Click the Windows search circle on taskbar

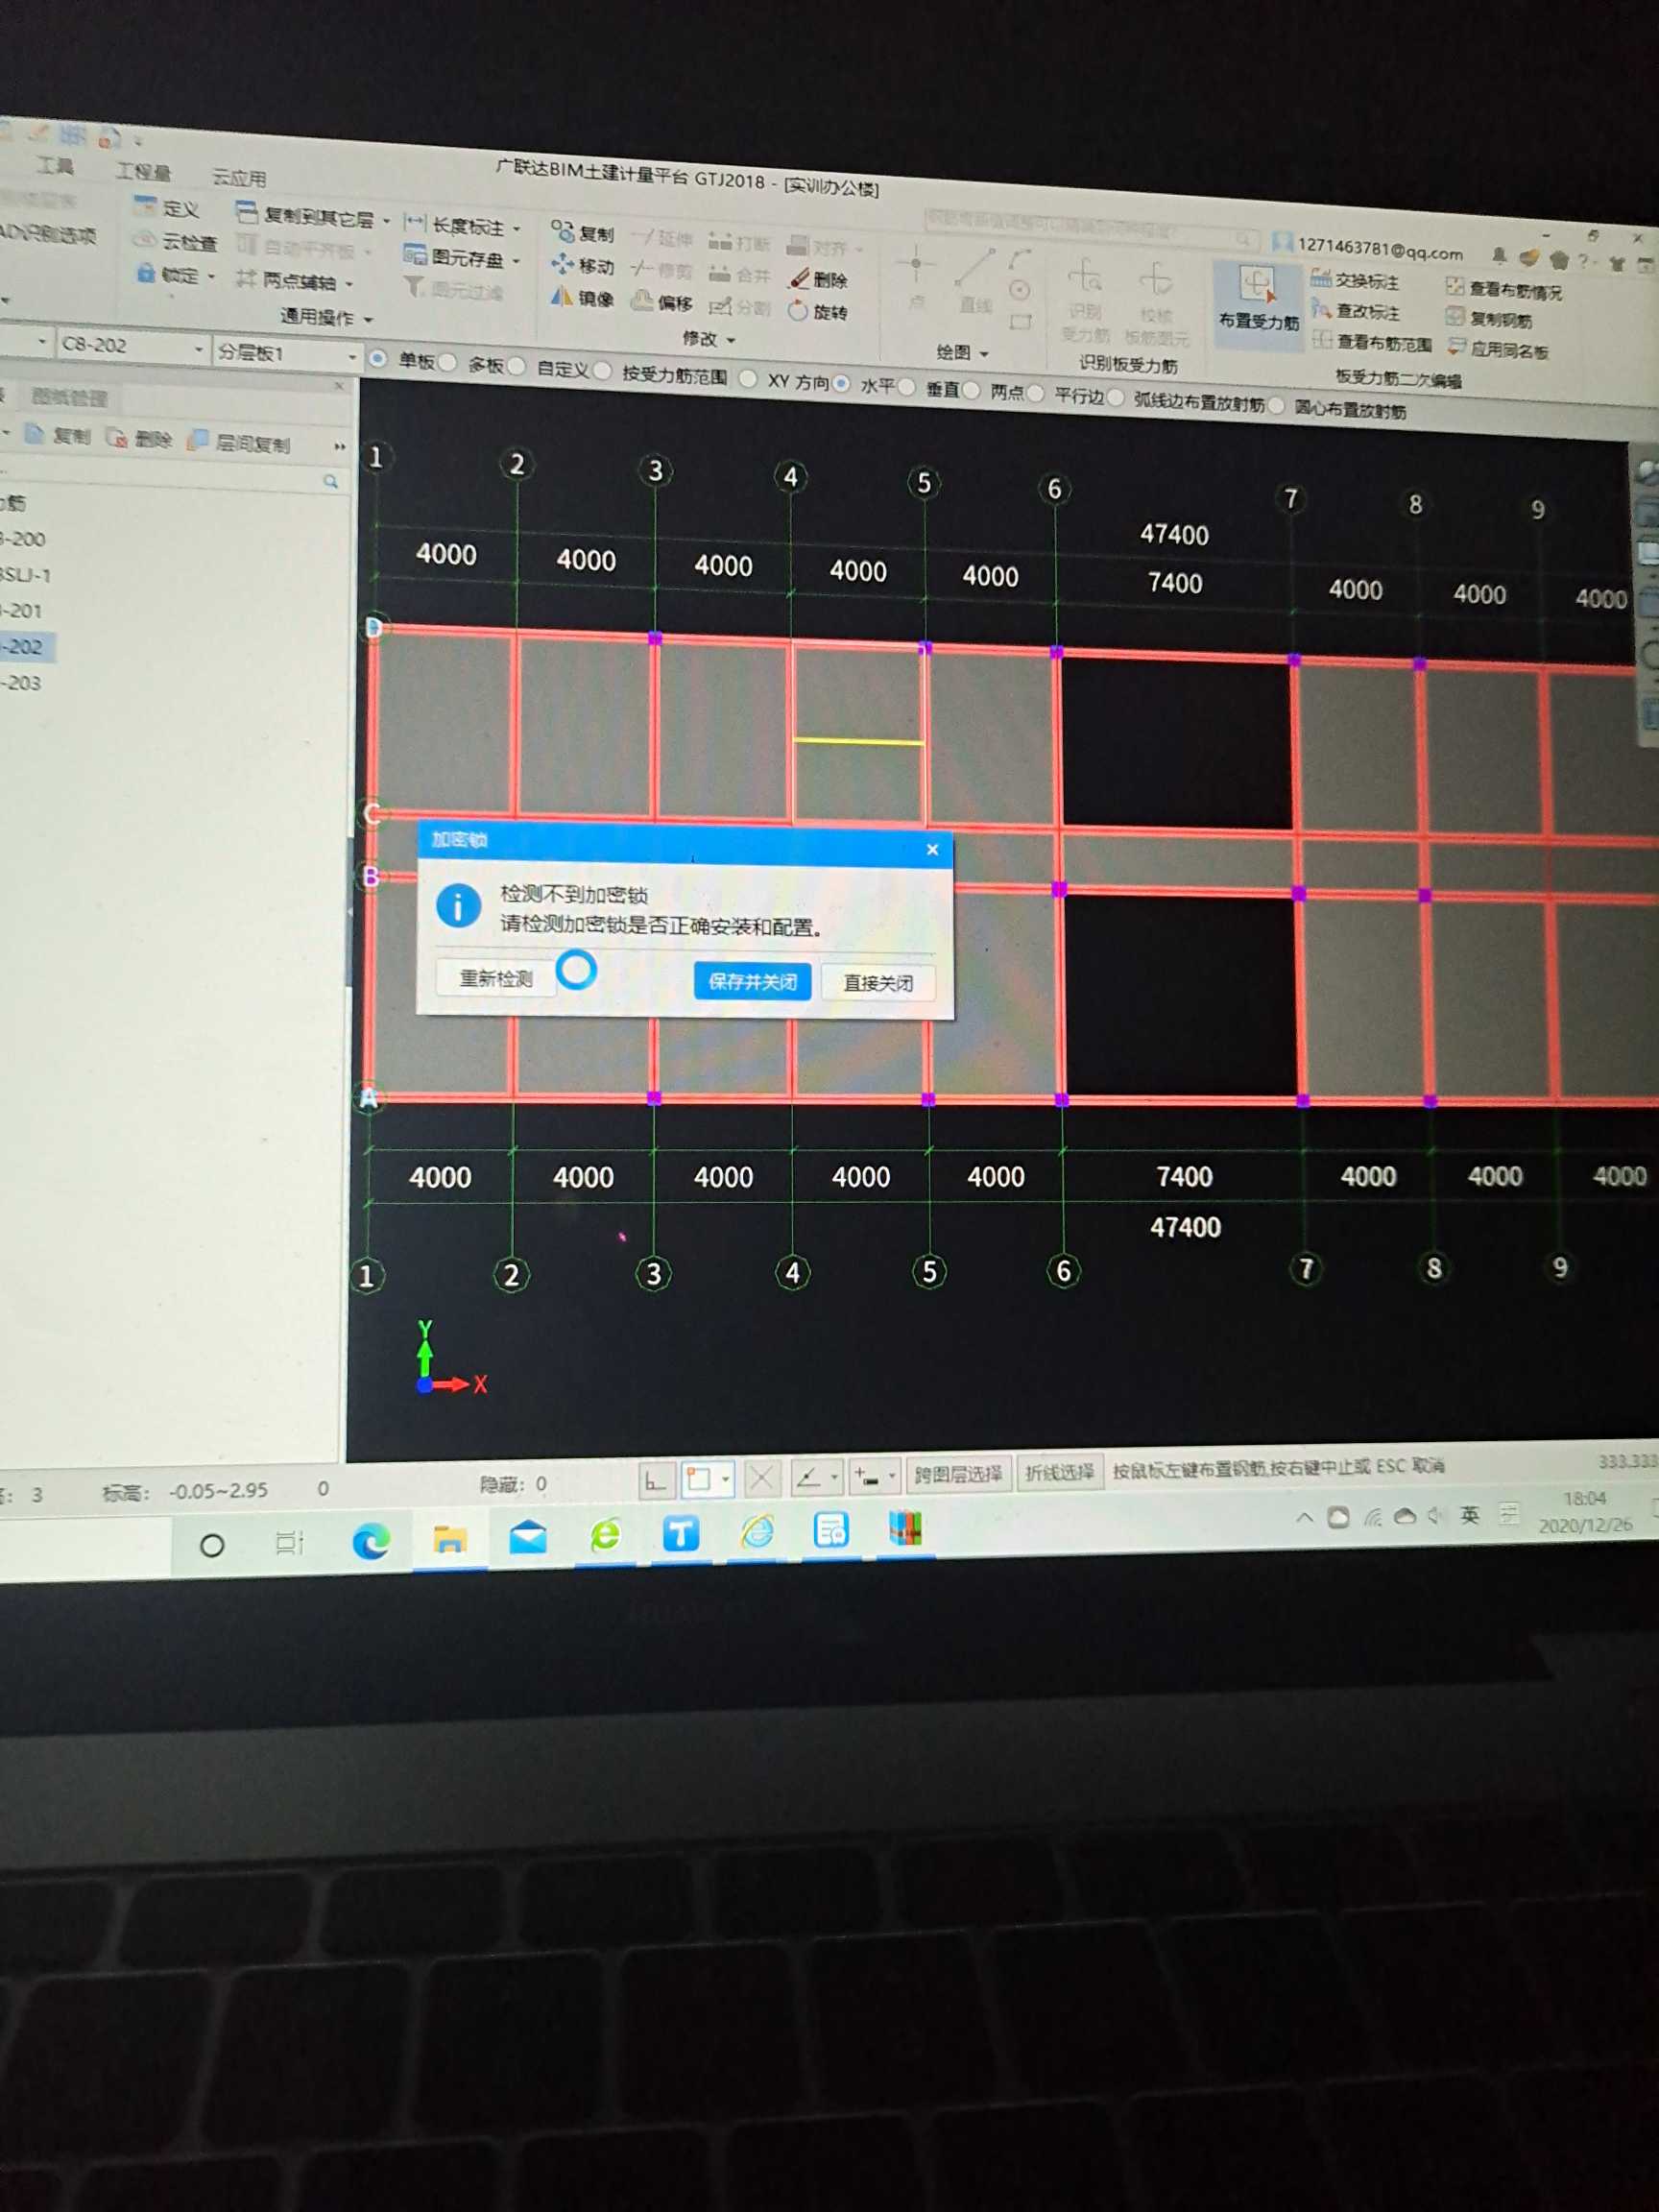(212, 1546)
